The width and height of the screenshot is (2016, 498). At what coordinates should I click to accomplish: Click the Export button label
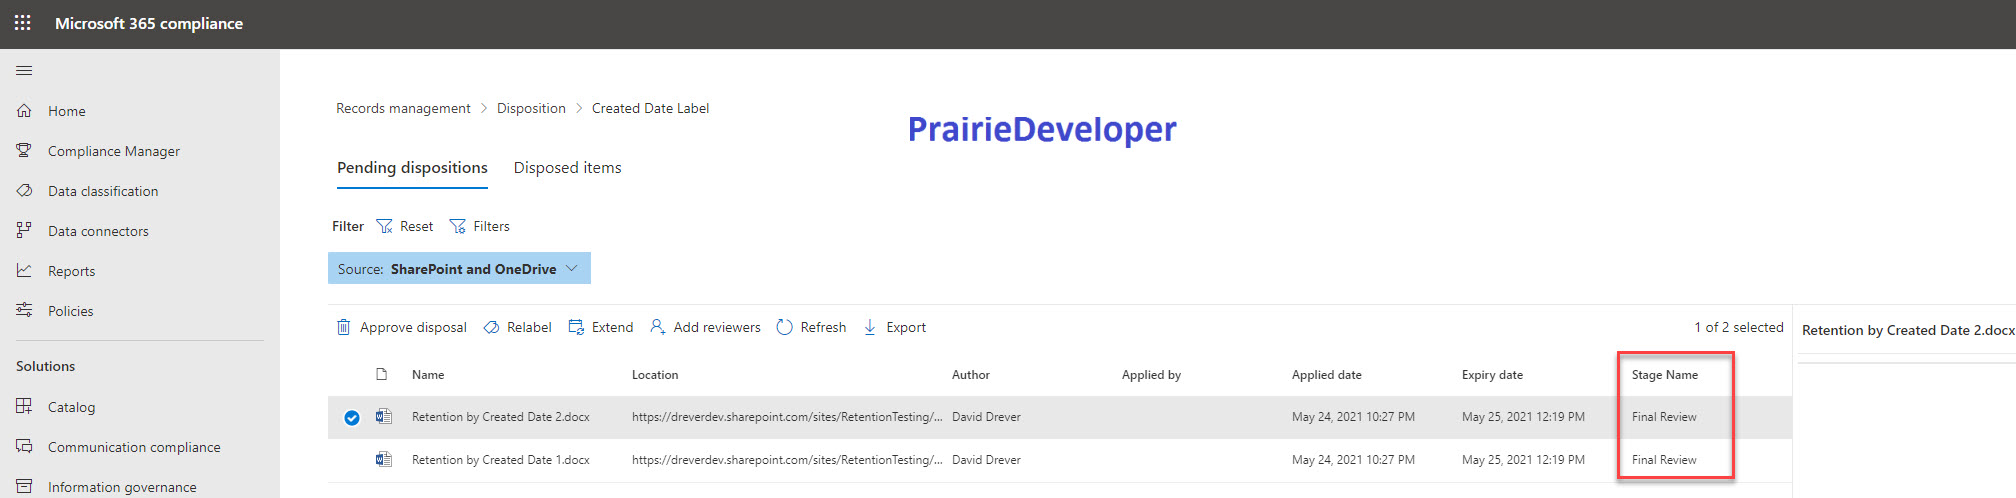[906, 327]
